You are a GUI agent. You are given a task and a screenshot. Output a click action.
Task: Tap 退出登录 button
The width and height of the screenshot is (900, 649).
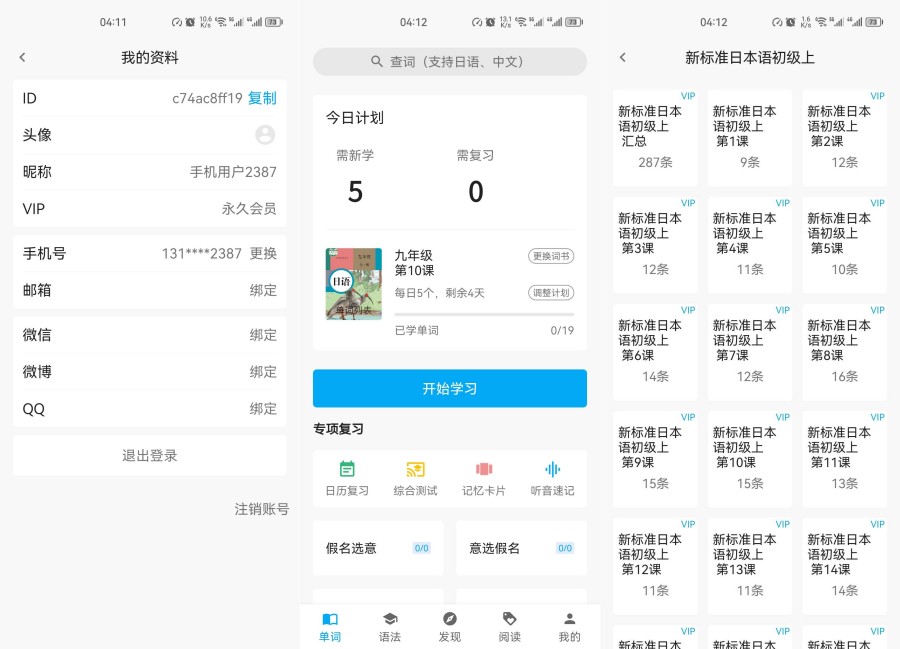pos(149,456)
